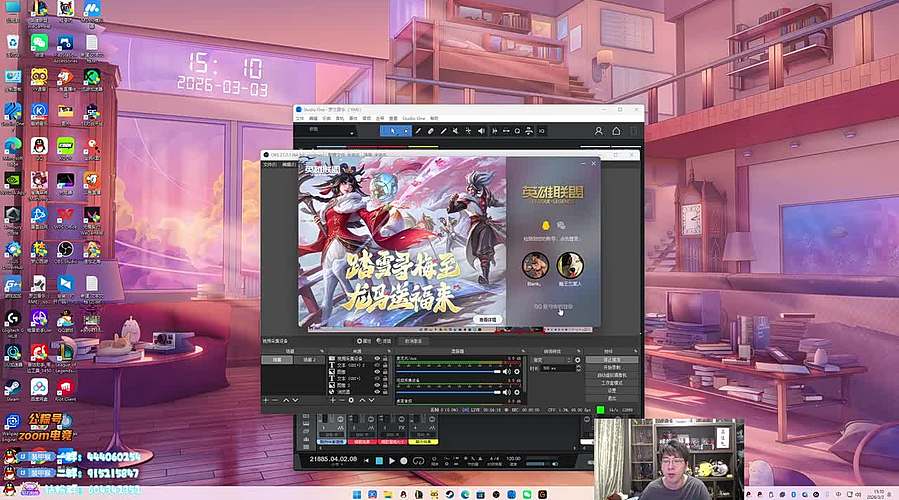Hide the 视频采集设备 source eye icon

click(377, 358)
